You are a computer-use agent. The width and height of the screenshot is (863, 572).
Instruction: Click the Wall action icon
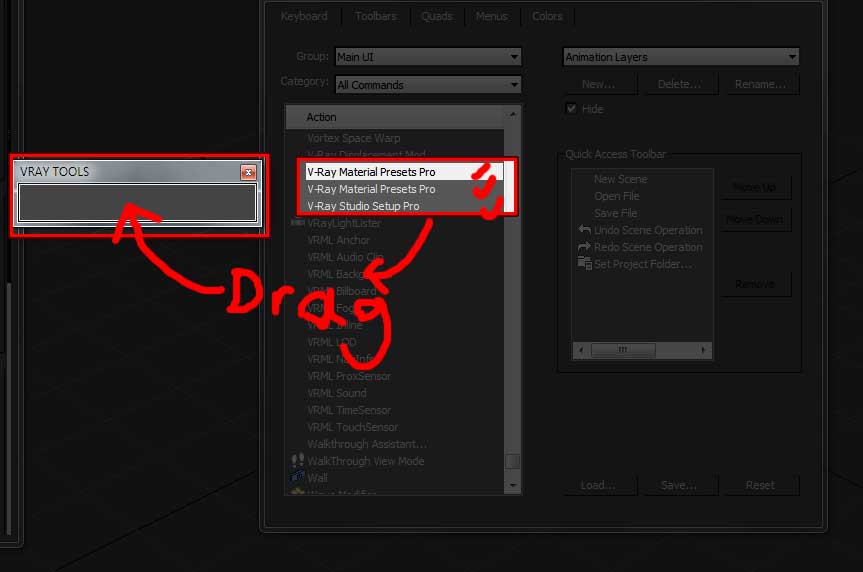tap(297, 476)
